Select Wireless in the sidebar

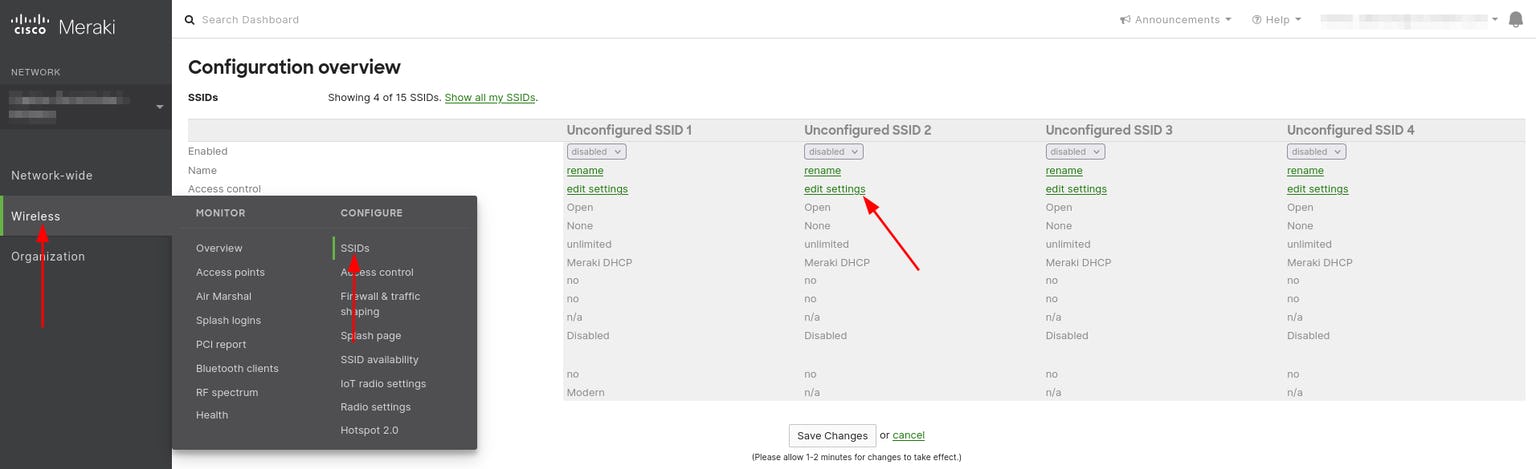click(x=36, y=216)
